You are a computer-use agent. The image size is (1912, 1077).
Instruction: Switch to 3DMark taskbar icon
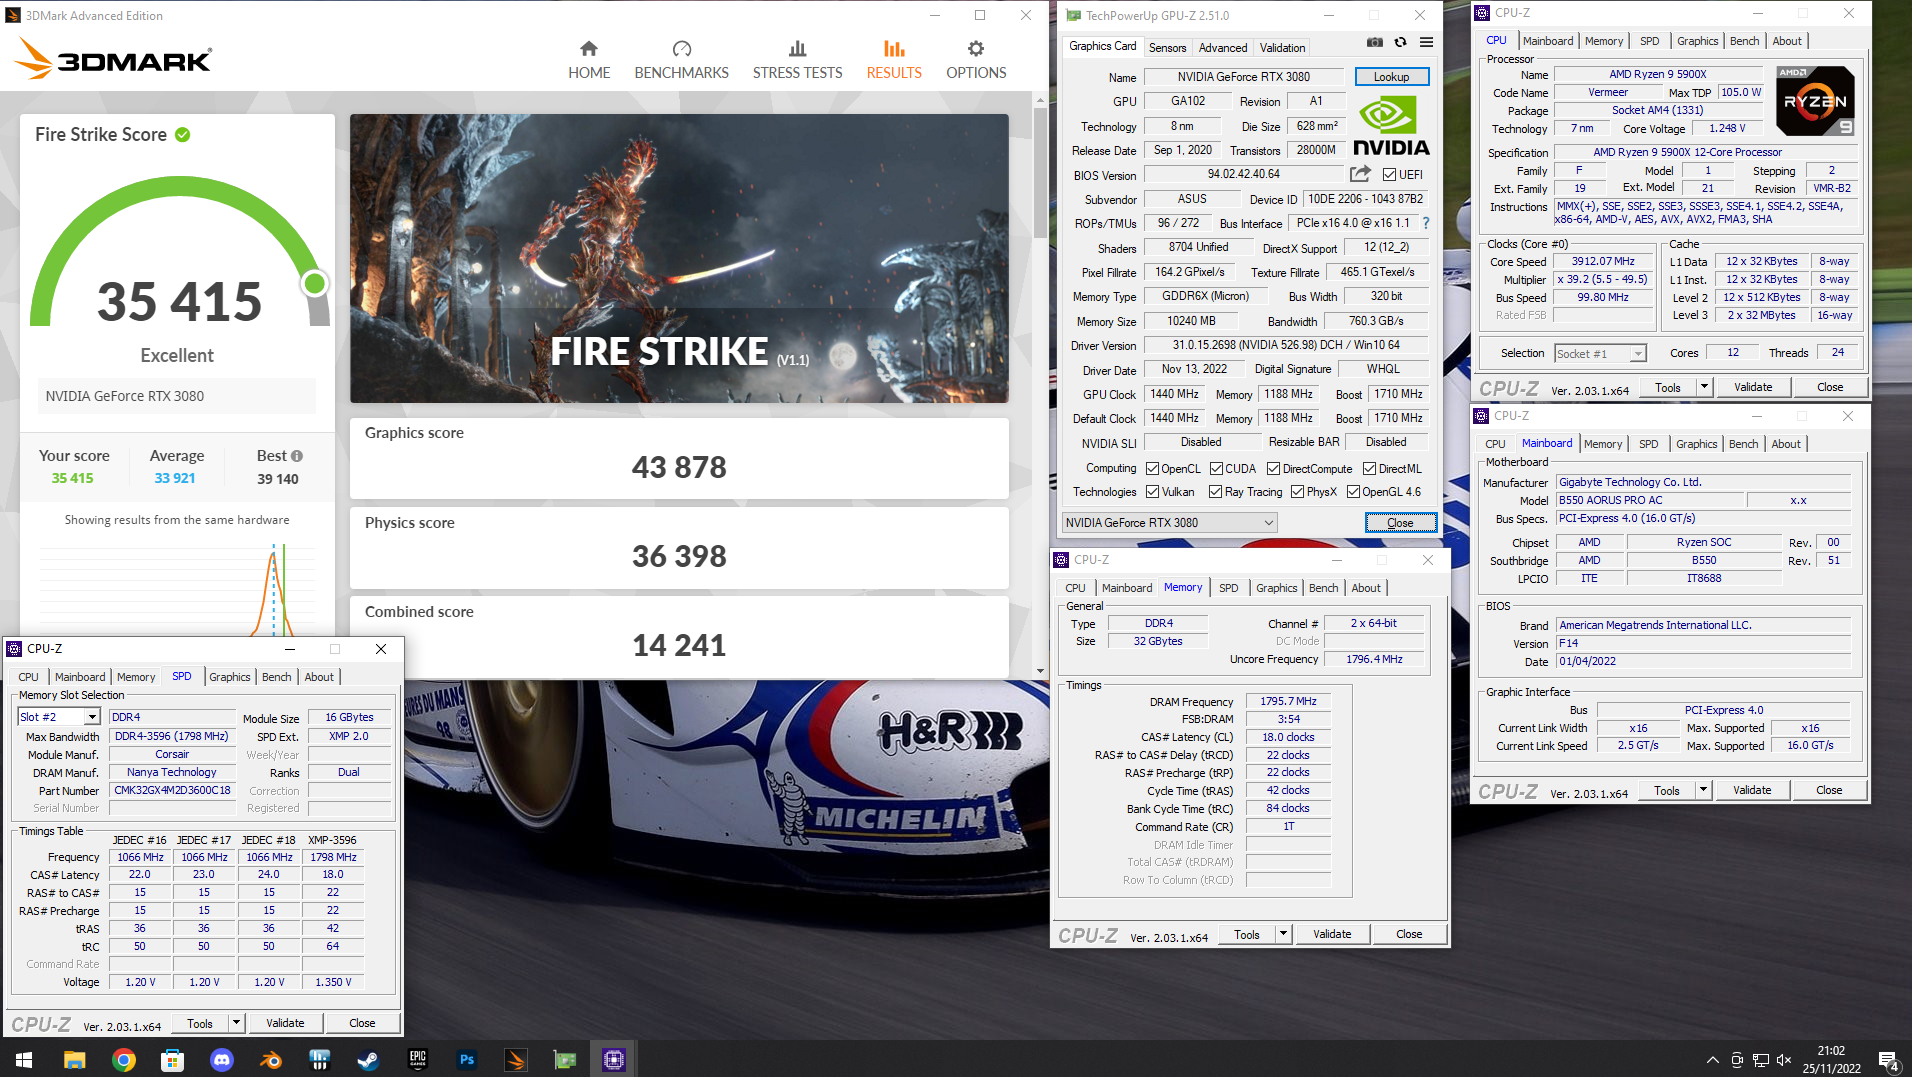516,1059
